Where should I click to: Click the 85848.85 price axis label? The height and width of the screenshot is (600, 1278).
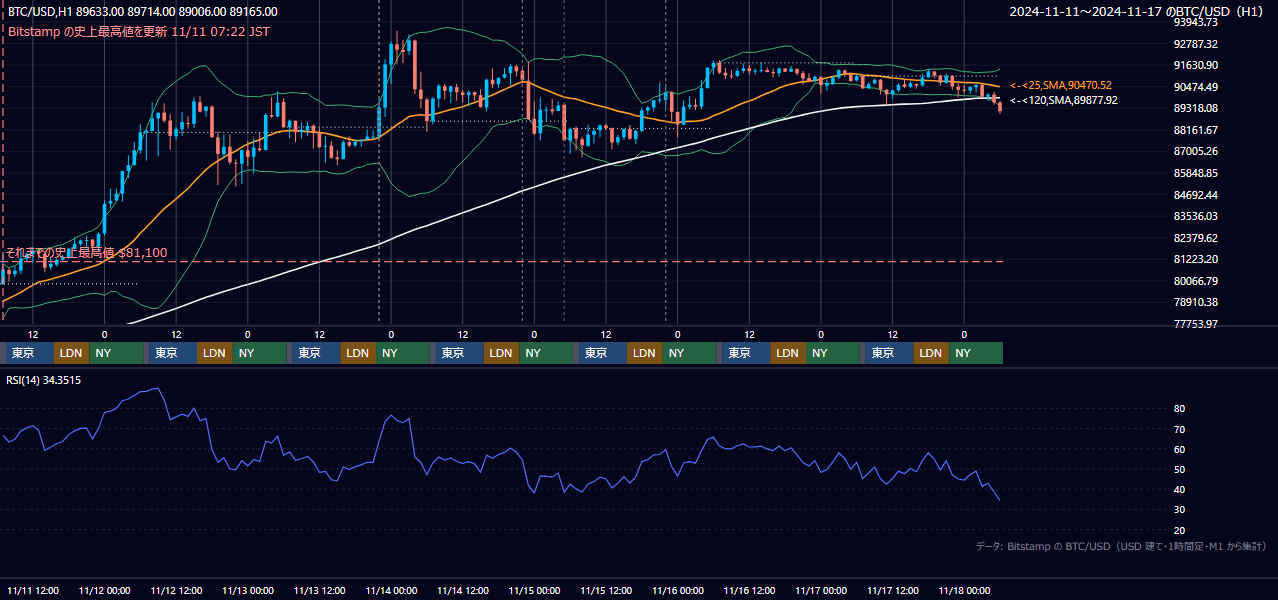coord(1195,173)
